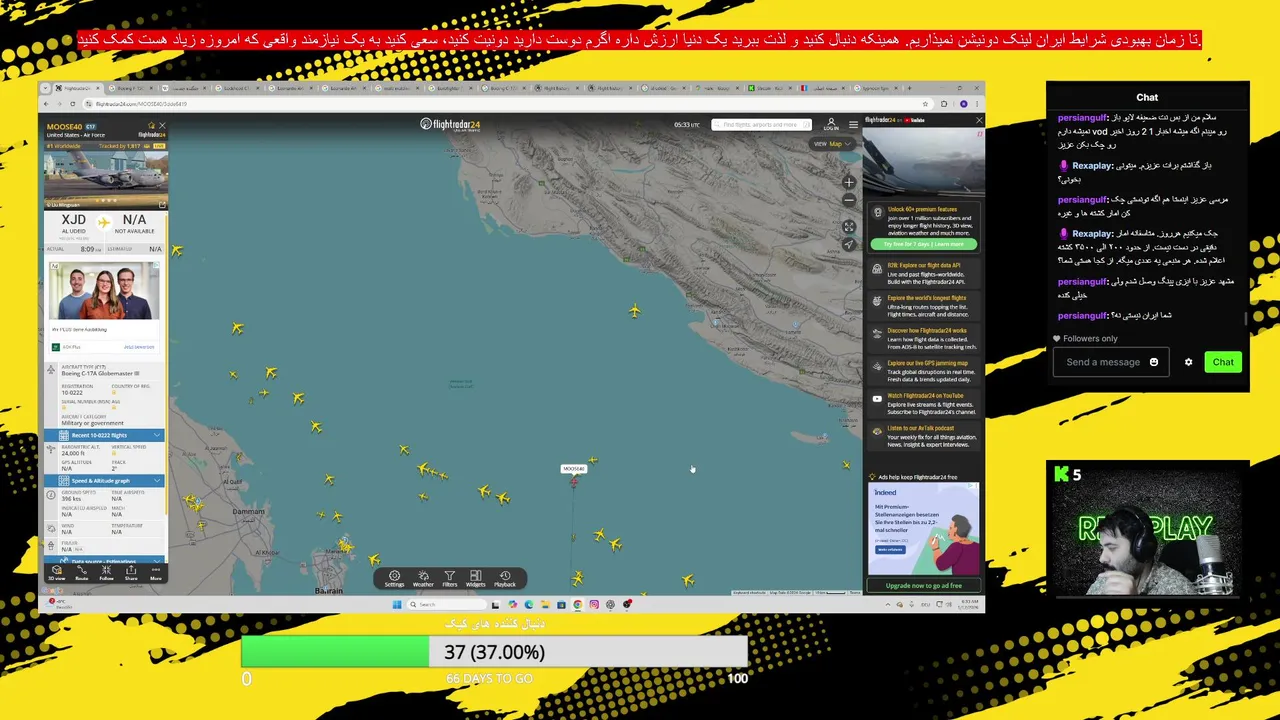
Task: Open the LOG IN account icon
Action: point(831,124)
